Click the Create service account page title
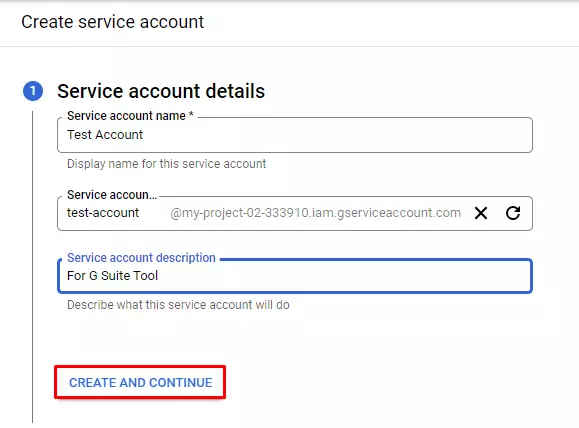The width and height of the screenshot is (579, 428). 113,22
